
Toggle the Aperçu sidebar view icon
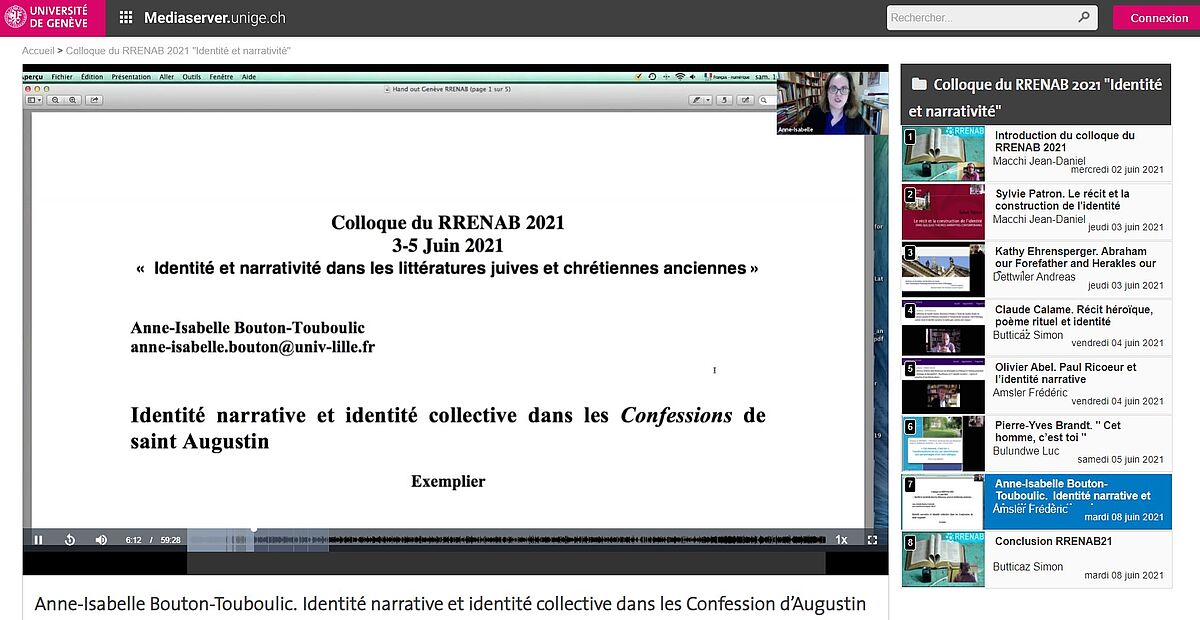(33, 100)
